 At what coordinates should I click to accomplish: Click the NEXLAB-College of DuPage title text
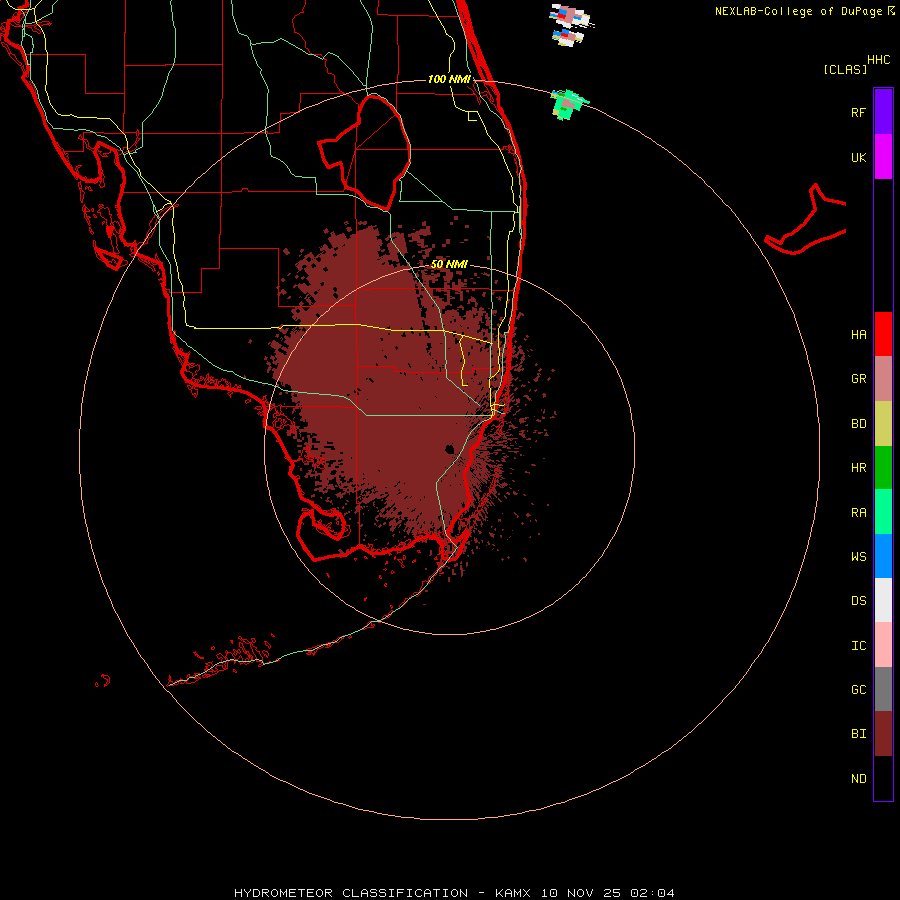pos(798,11)
